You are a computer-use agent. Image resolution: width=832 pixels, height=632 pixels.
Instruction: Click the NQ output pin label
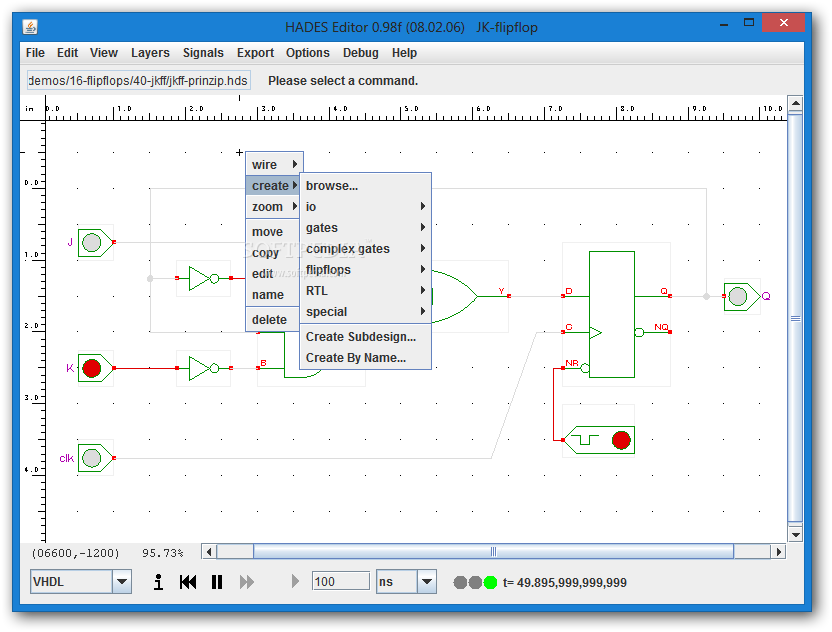pyautogui.click(x=661, y=326)
